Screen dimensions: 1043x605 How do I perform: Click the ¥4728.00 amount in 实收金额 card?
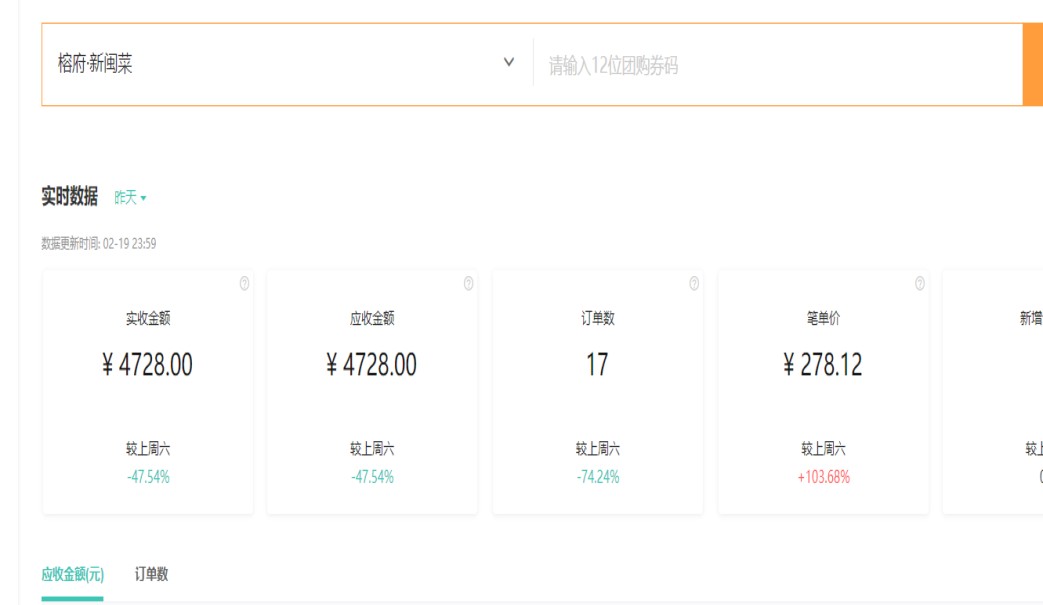147,365
